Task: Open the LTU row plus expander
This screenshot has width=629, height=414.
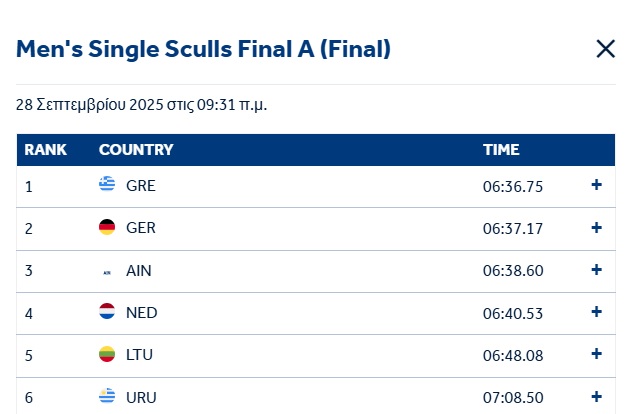Action: click(x=597, y=354)
